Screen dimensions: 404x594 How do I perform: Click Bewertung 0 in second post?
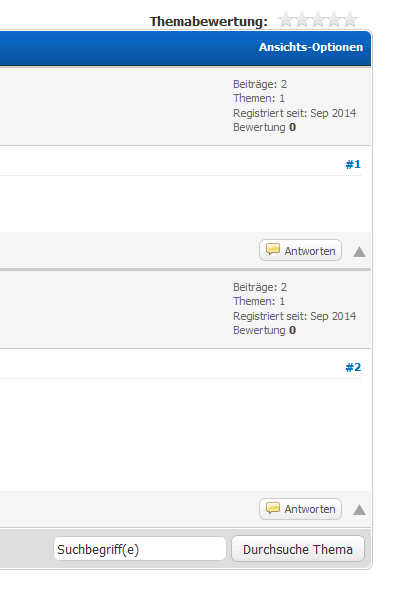click(265, 330)
